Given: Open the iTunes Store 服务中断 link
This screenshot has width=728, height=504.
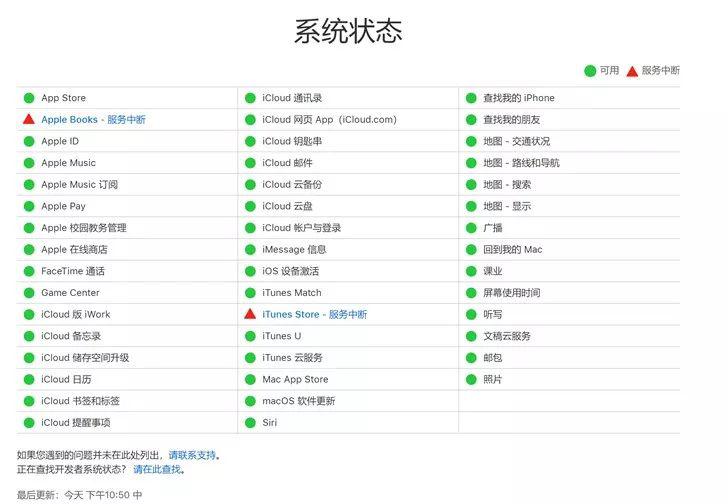Looking at the screenshot, I should coord(314,315).
